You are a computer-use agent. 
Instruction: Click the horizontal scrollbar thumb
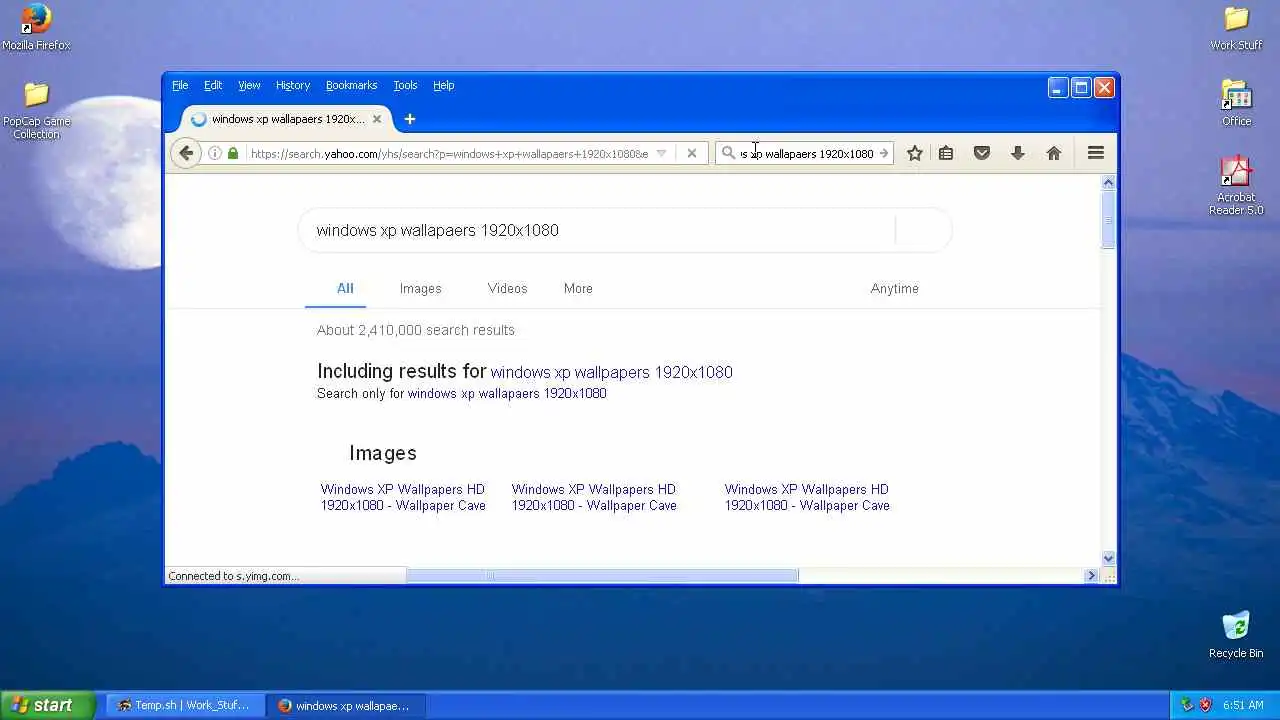click(602, 575)
